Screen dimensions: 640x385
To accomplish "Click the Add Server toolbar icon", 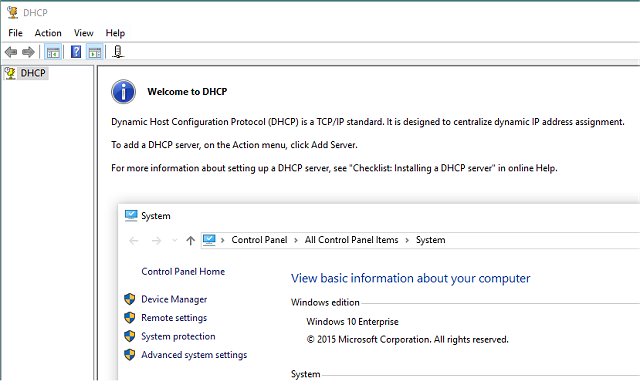I will pos(118,52).
